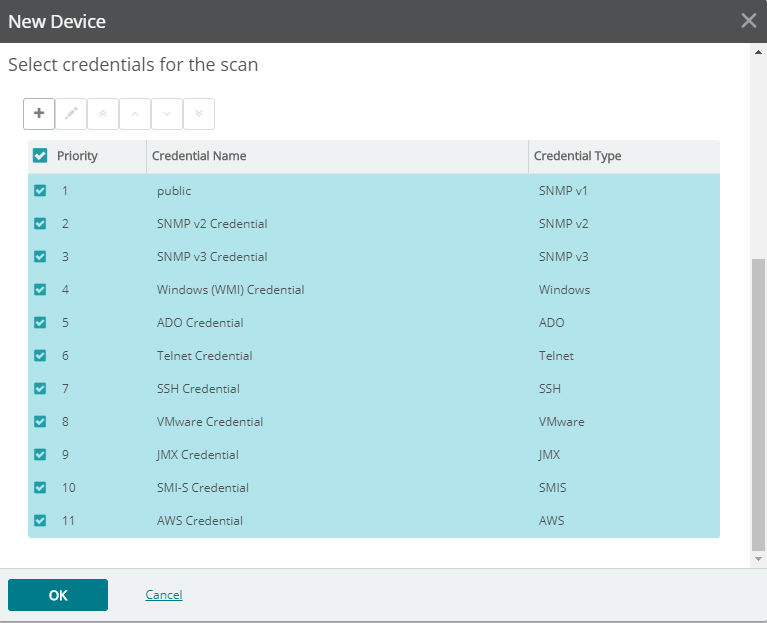Sort by the Credential Name column header
This screenshot has height=623, width=767.
(199, 156)
